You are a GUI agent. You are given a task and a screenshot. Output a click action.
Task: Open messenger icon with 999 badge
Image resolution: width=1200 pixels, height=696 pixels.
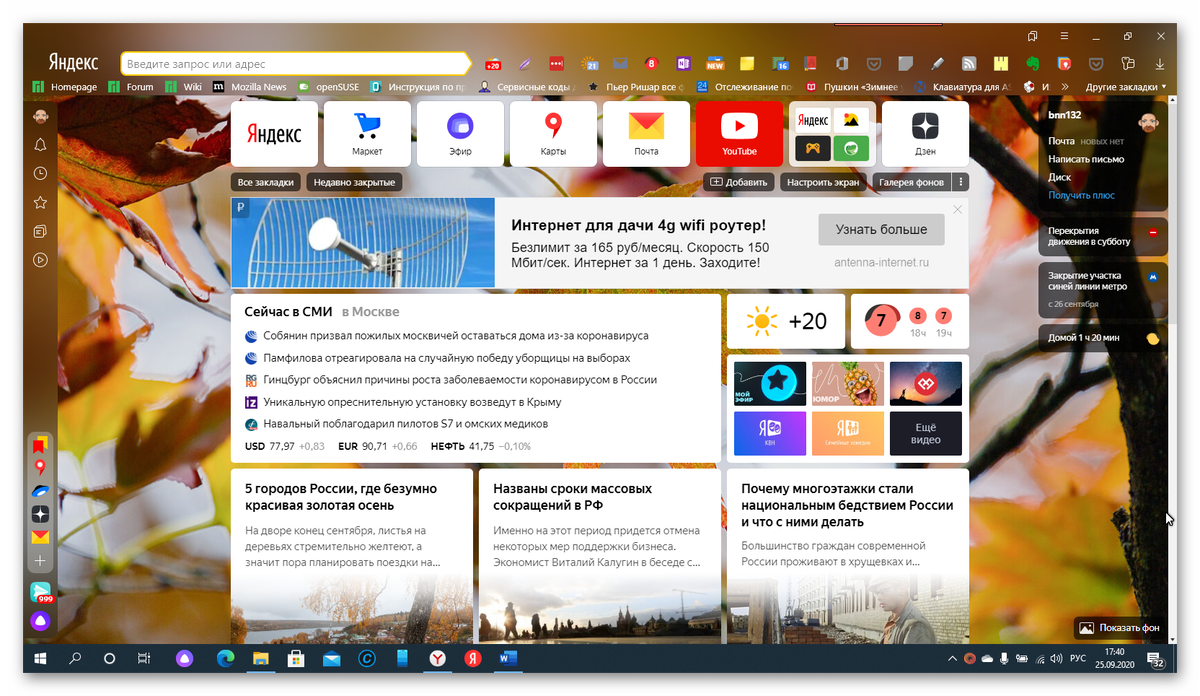click(x=40, y=592)
